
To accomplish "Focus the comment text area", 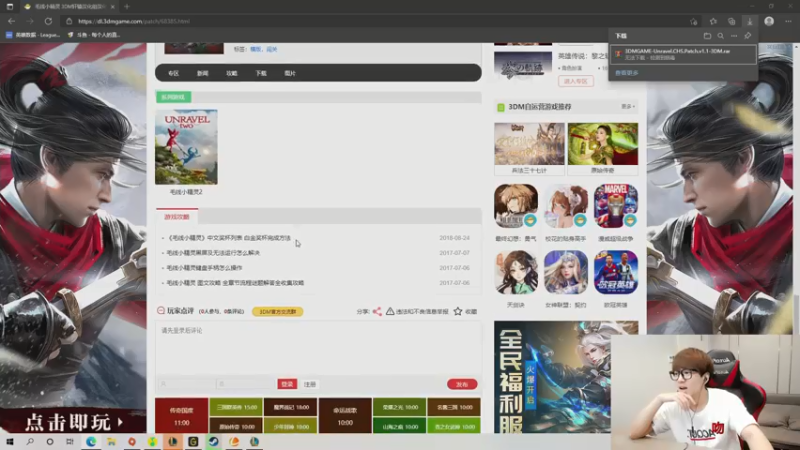I will pos(318,348).
